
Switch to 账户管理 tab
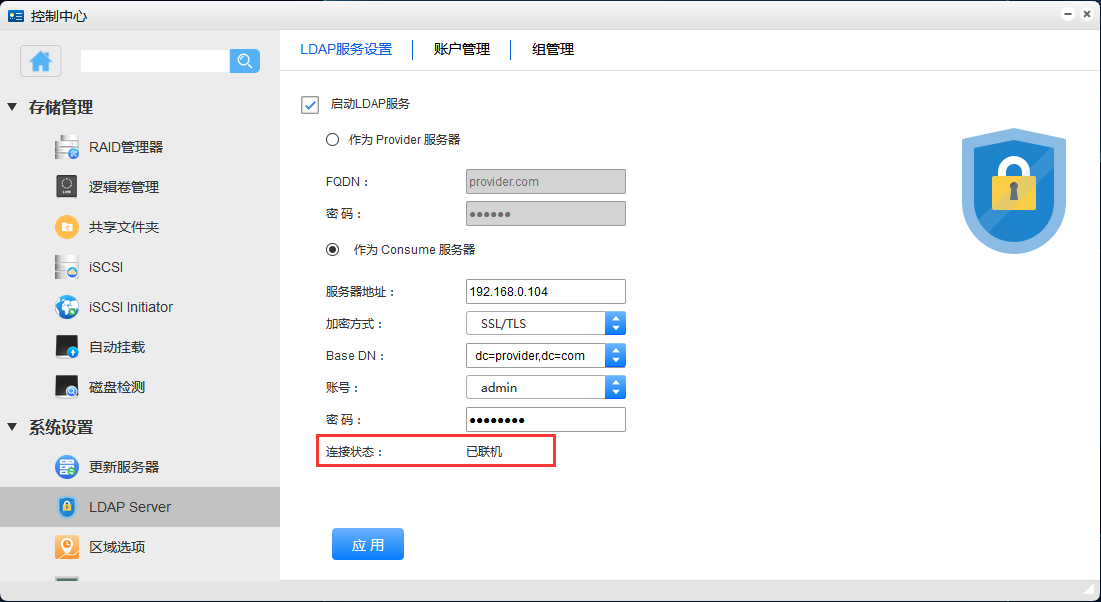pos(462,49)
